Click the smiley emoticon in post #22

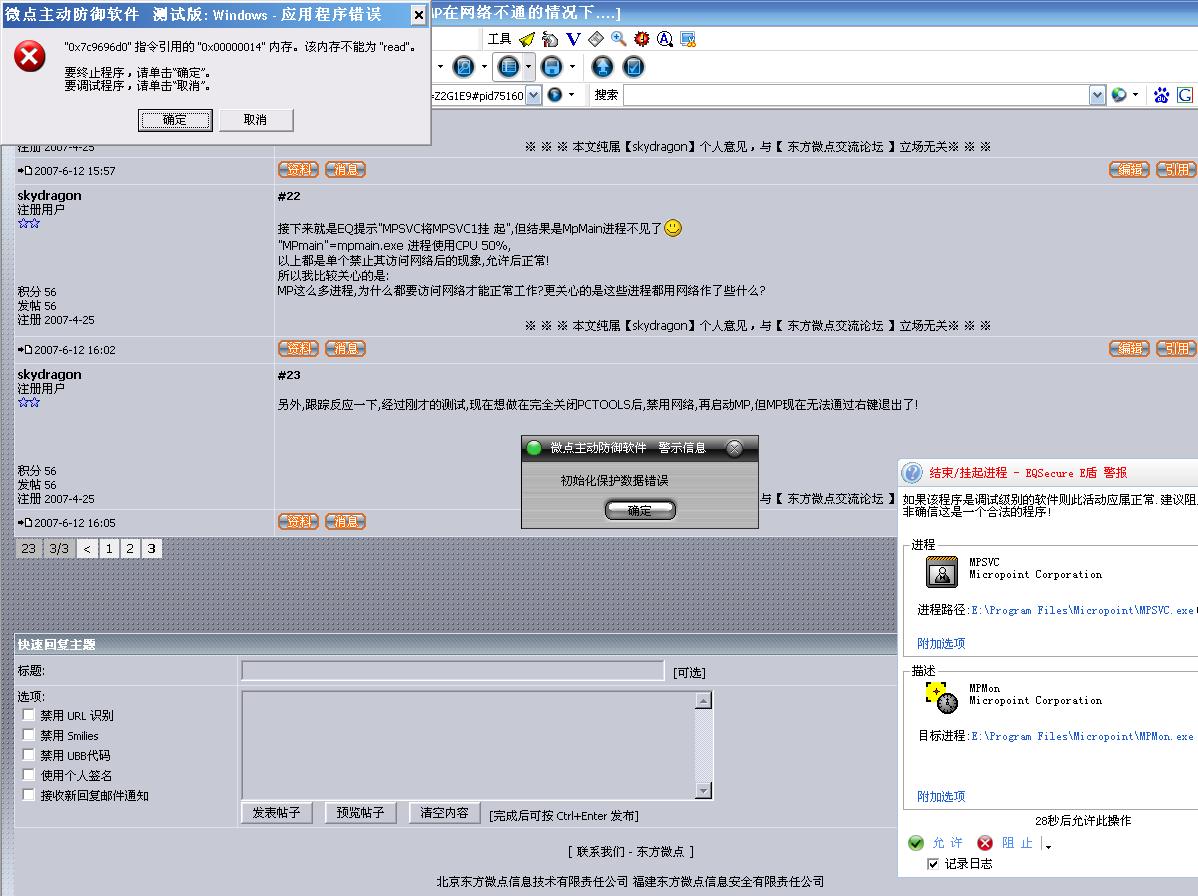coord(673,228)
